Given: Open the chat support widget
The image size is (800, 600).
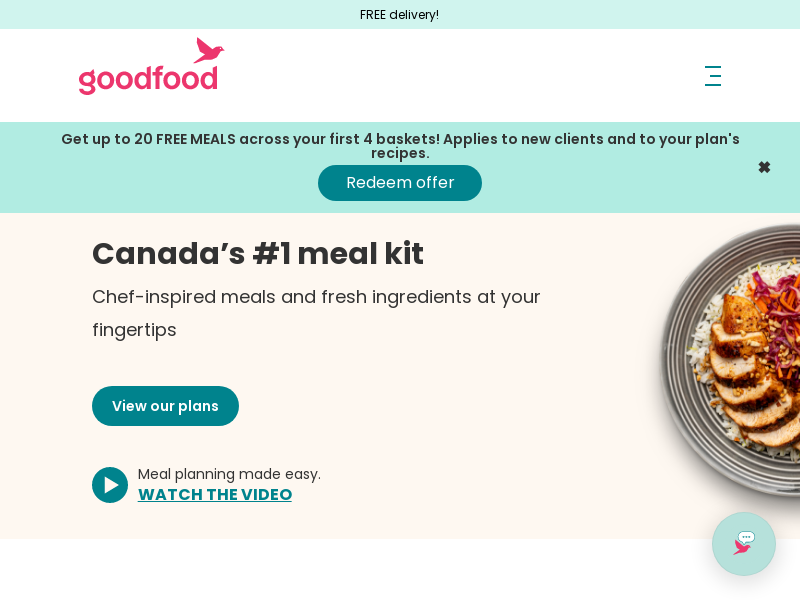Looking at the screenshot, I should 744,544.
